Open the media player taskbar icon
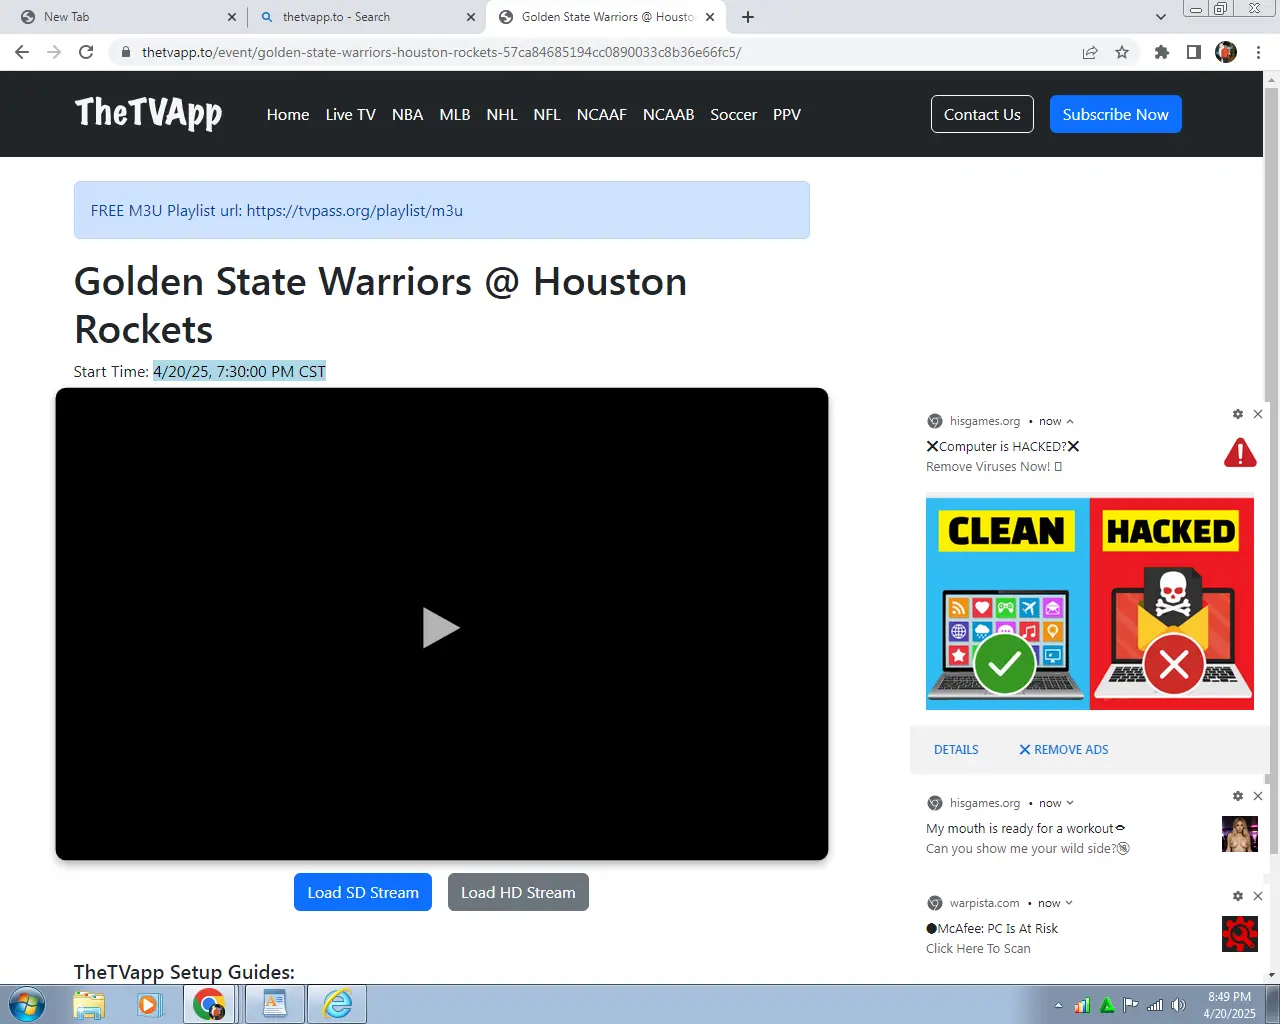This screenshot has height=1024, width=1280. [x=149, y=1004]
